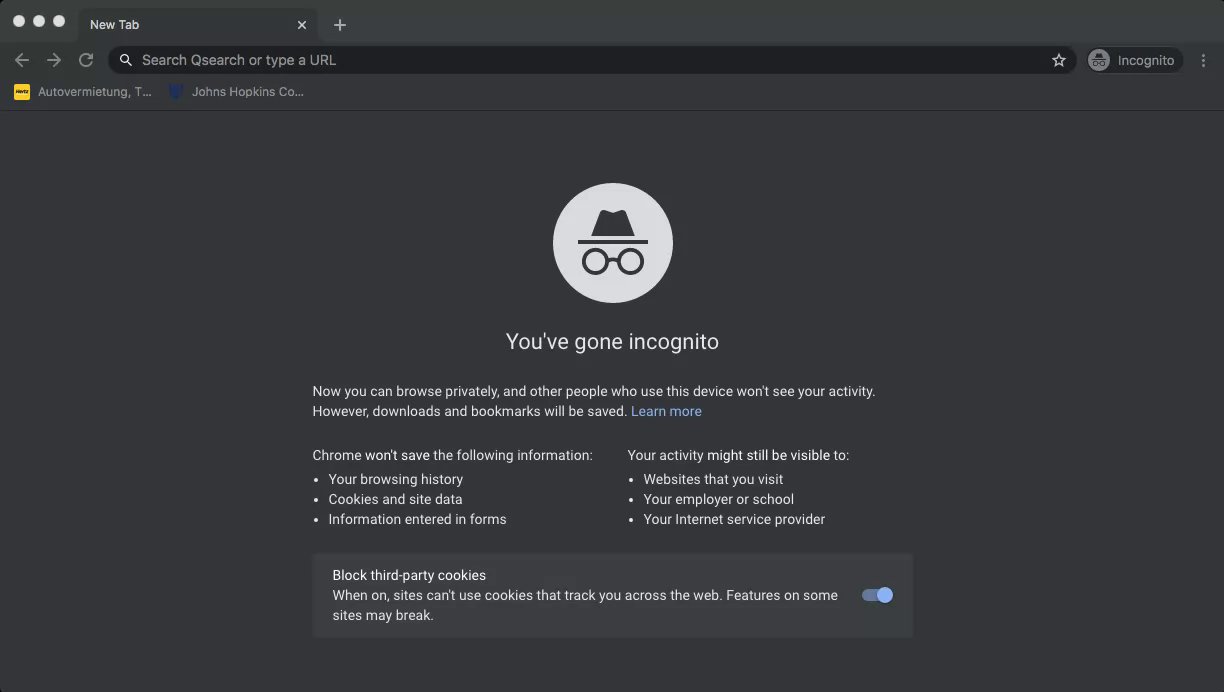Image resolution: width=1224 pixels, height=692 pixels.
Task: Open a new tab with the plus button
Action: pyautogui.click(x=340, y=25)
